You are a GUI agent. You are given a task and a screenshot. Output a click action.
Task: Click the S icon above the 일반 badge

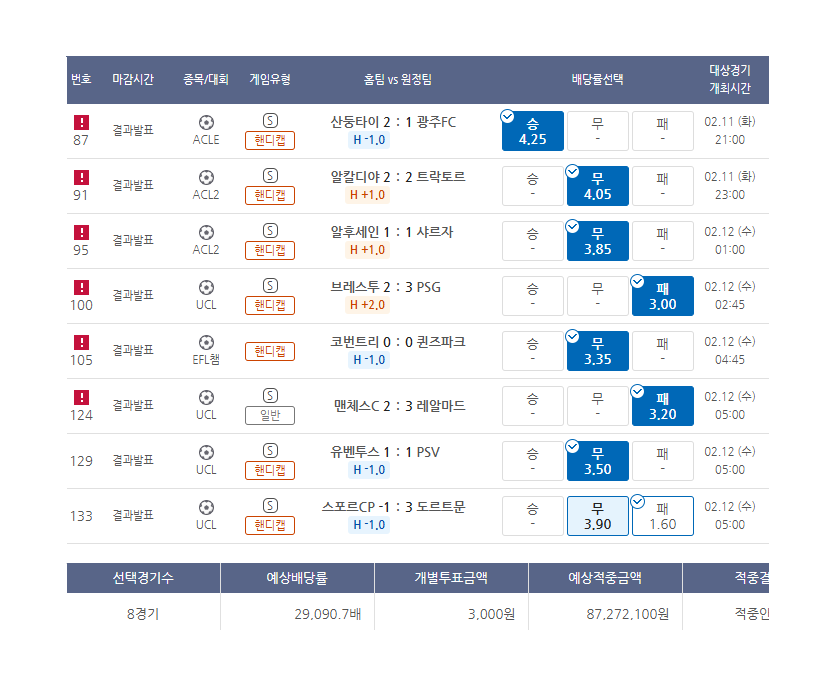pyautogui.click(x=270, y=396)
